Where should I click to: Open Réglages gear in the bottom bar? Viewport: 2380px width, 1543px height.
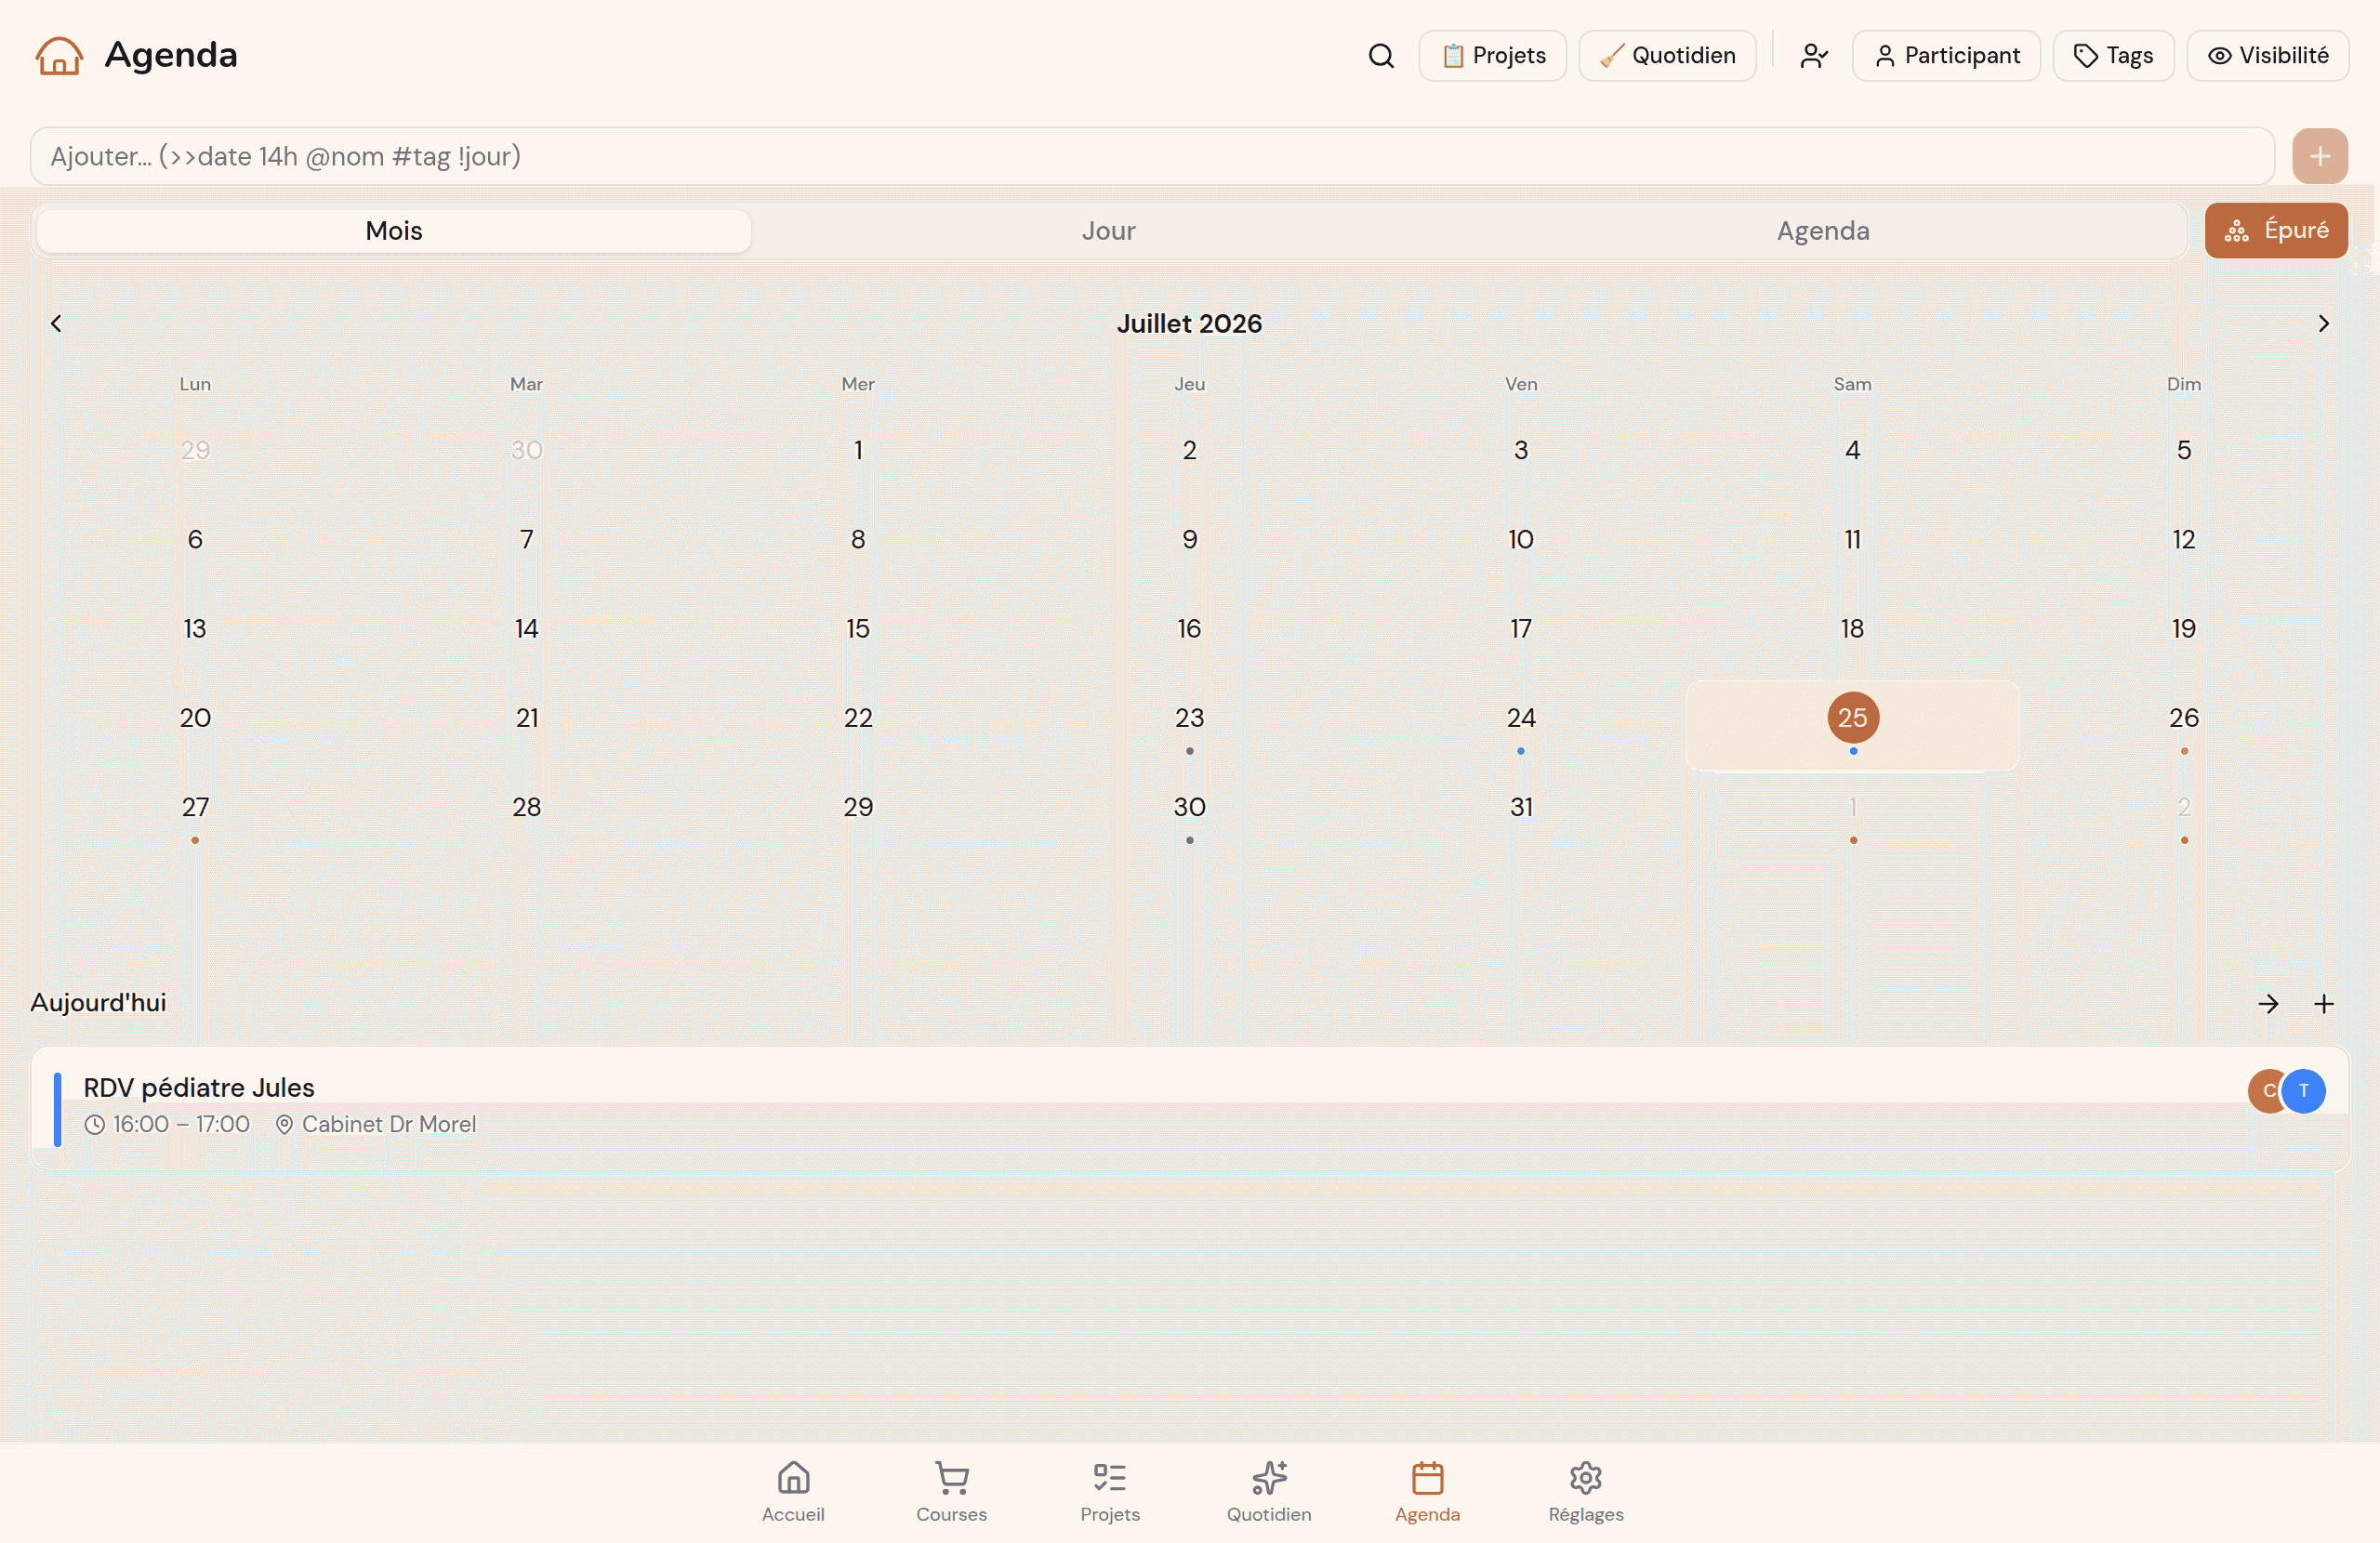point(1586,1492)
